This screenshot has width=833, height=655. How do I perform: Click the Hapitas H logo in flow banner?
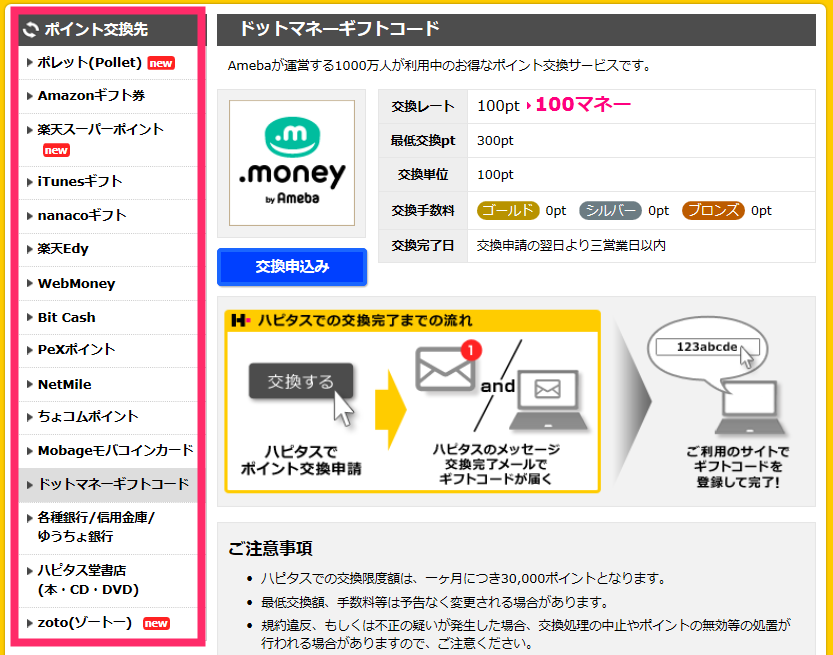coord(241,320)
